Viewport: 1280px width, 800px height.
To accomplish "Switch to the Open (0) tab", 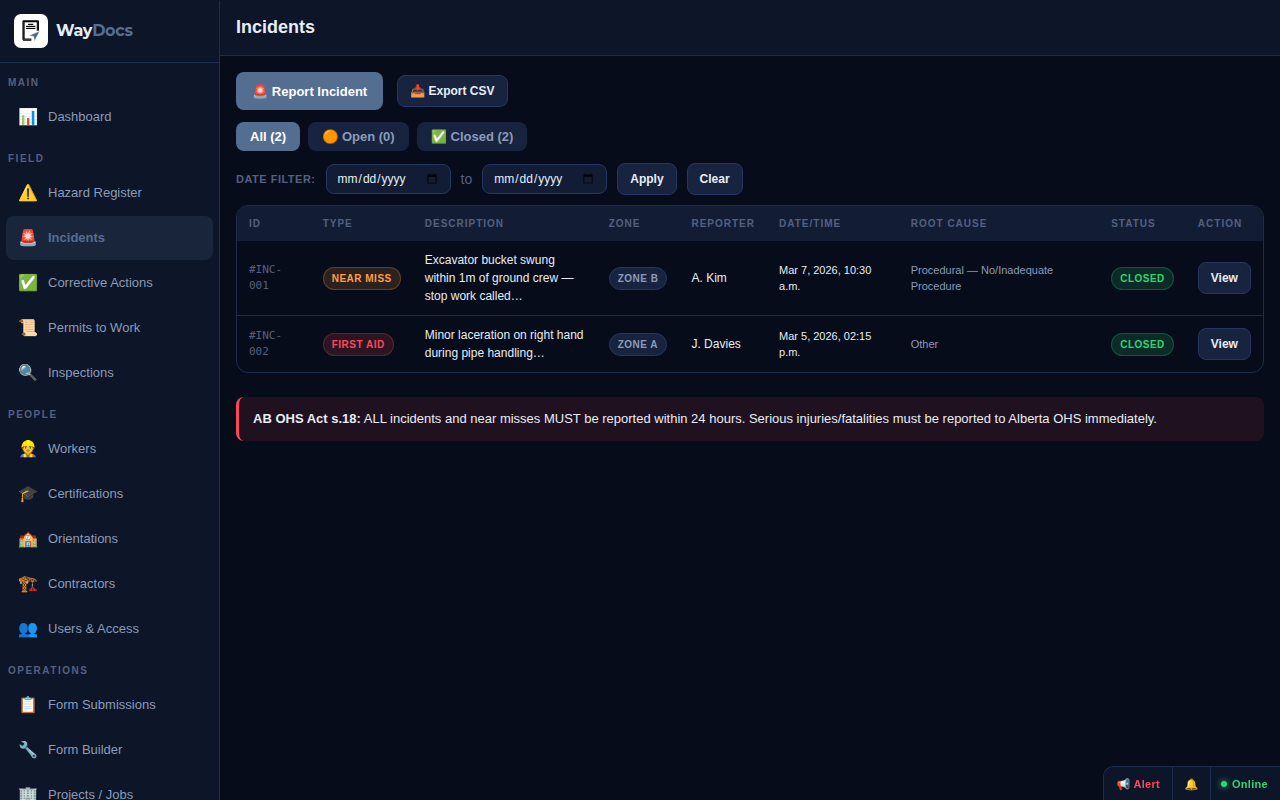I will pos(358,137).
